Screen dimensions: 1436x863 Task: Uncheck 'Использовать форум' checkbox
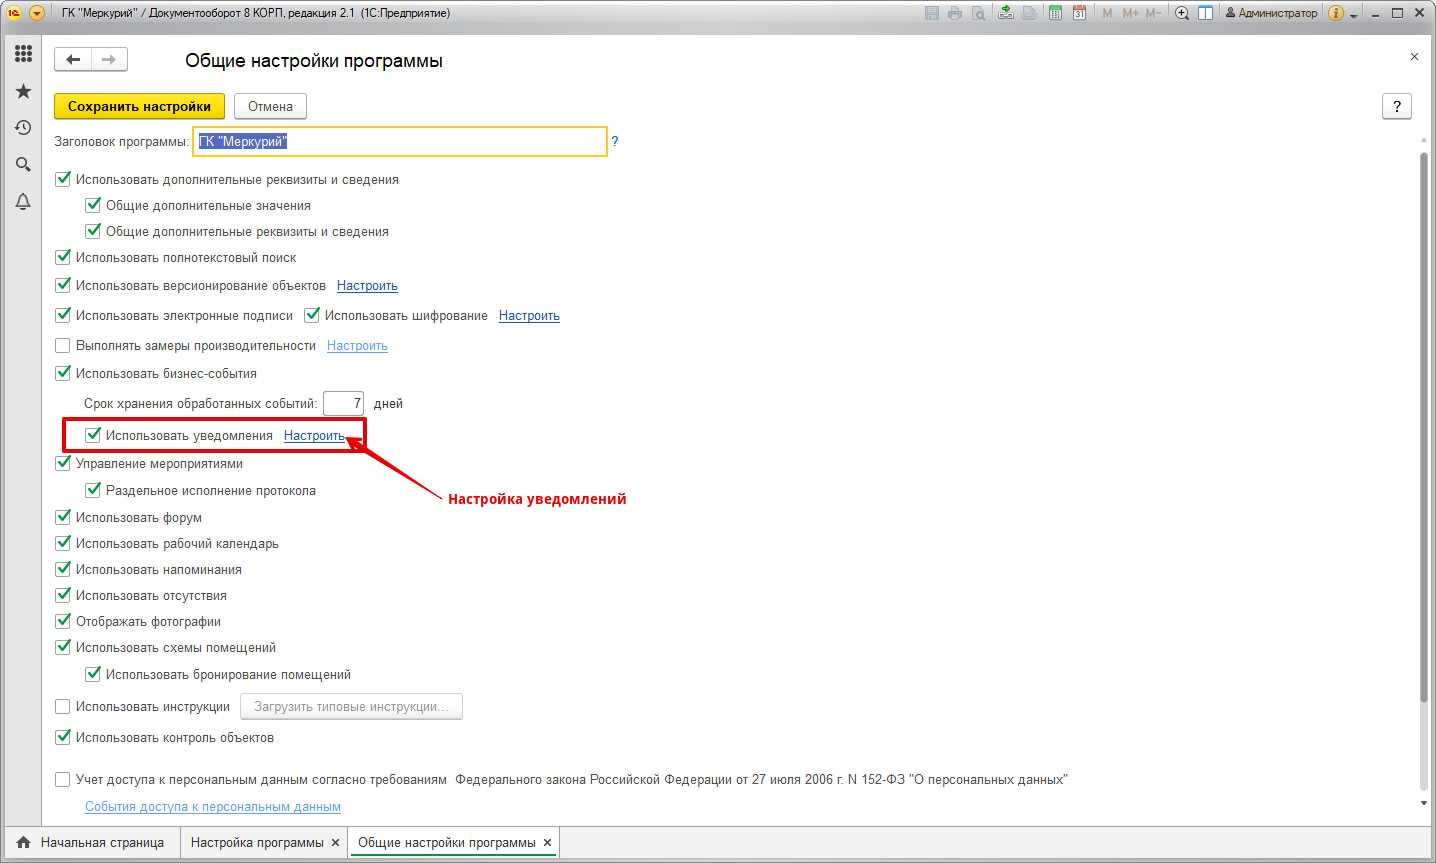[x=63, y=517]
